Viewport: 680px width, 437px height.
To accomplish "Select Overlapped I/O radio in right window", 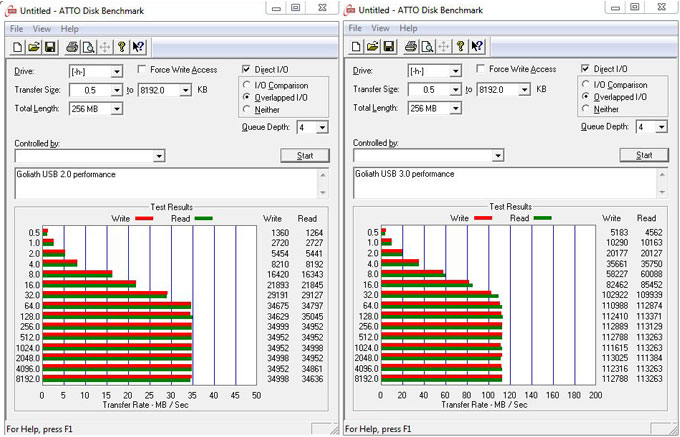I will pyautogui.click(x=585, y=97).
